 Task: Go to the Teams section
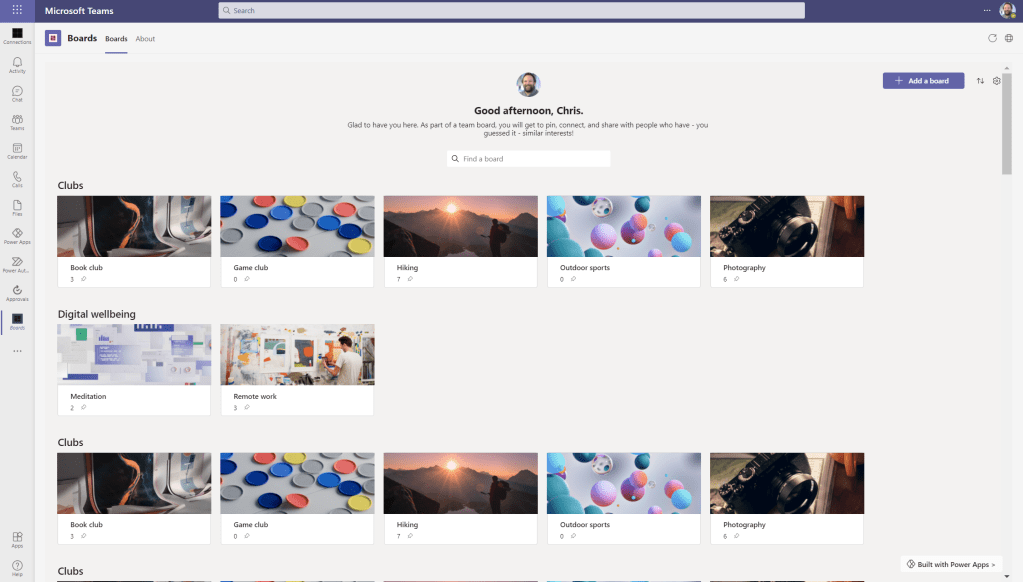point(17,122)
